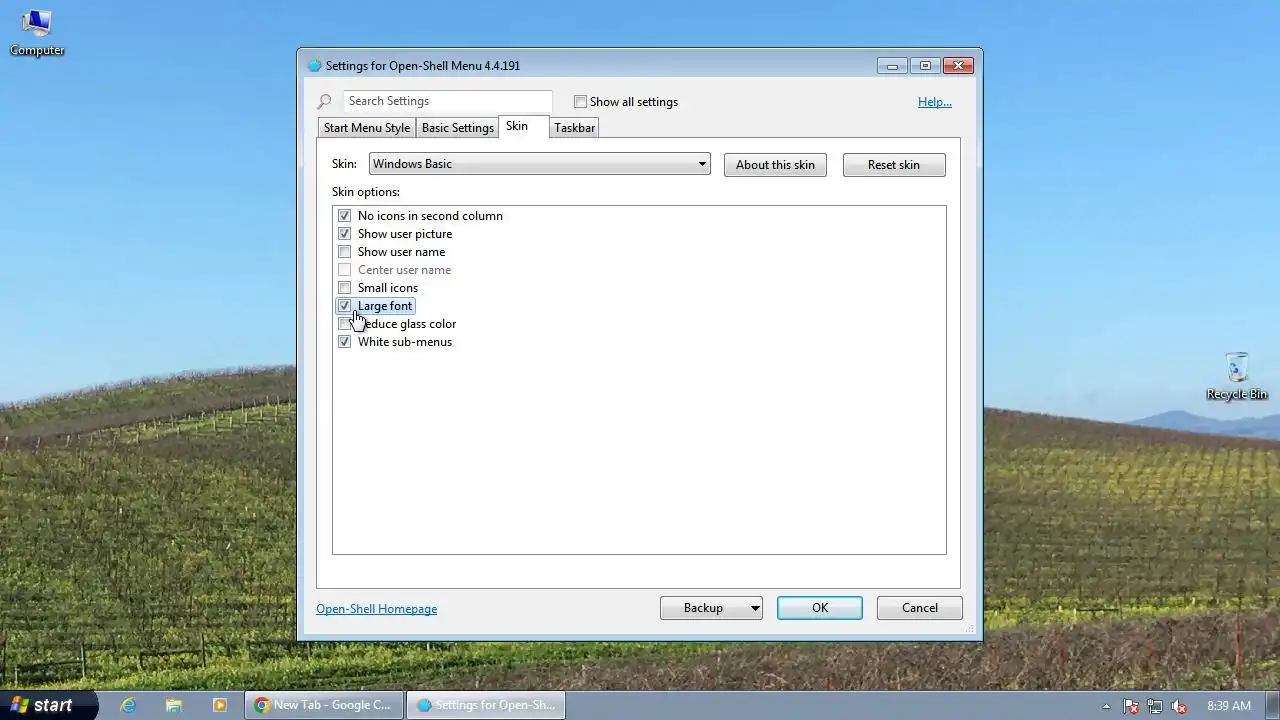This screenshot has width=1280, height=720.
Task: Show hidden system tray icons
Action: point(1106,706)
